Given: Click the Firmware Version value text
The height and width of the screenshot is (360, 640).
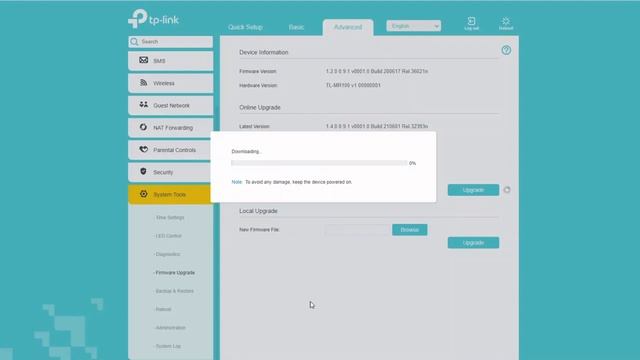Looking at the screenshot, I should pyautogui.click(x=377, y=71).
